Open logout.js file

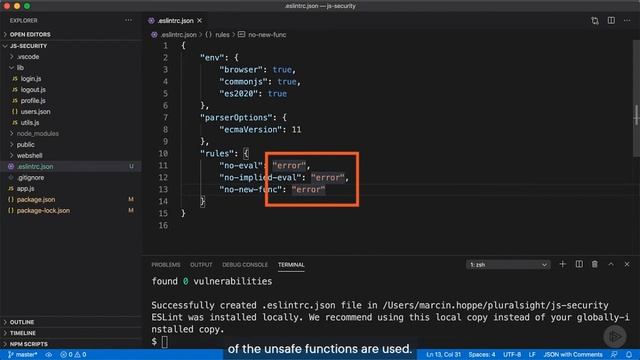pos(33,90)
